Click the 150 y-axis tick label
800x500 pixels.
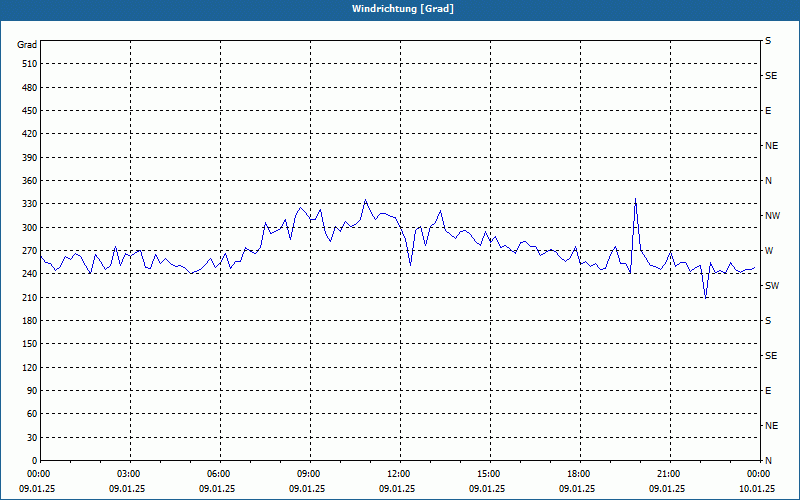[30, 344]
